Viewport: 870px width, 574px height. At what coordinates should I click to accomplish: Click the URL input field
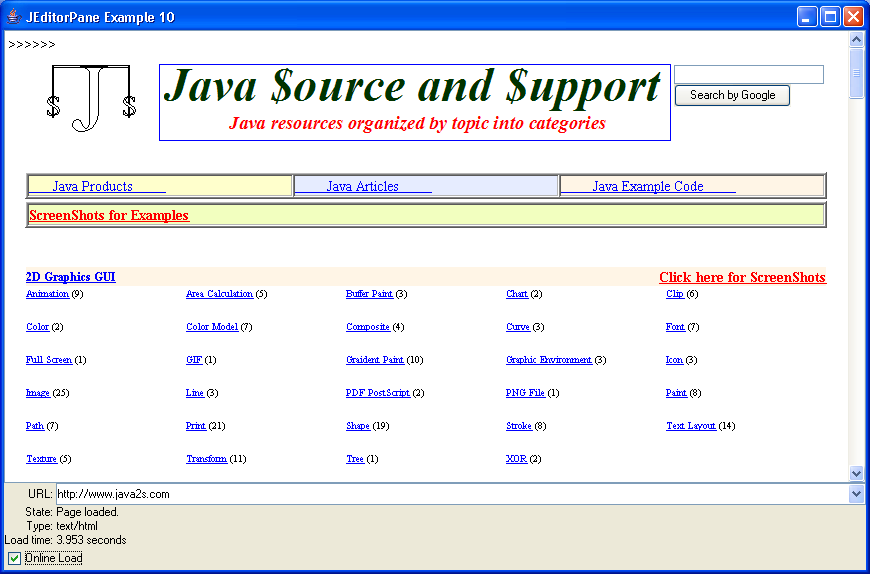[x=452, y=494]
